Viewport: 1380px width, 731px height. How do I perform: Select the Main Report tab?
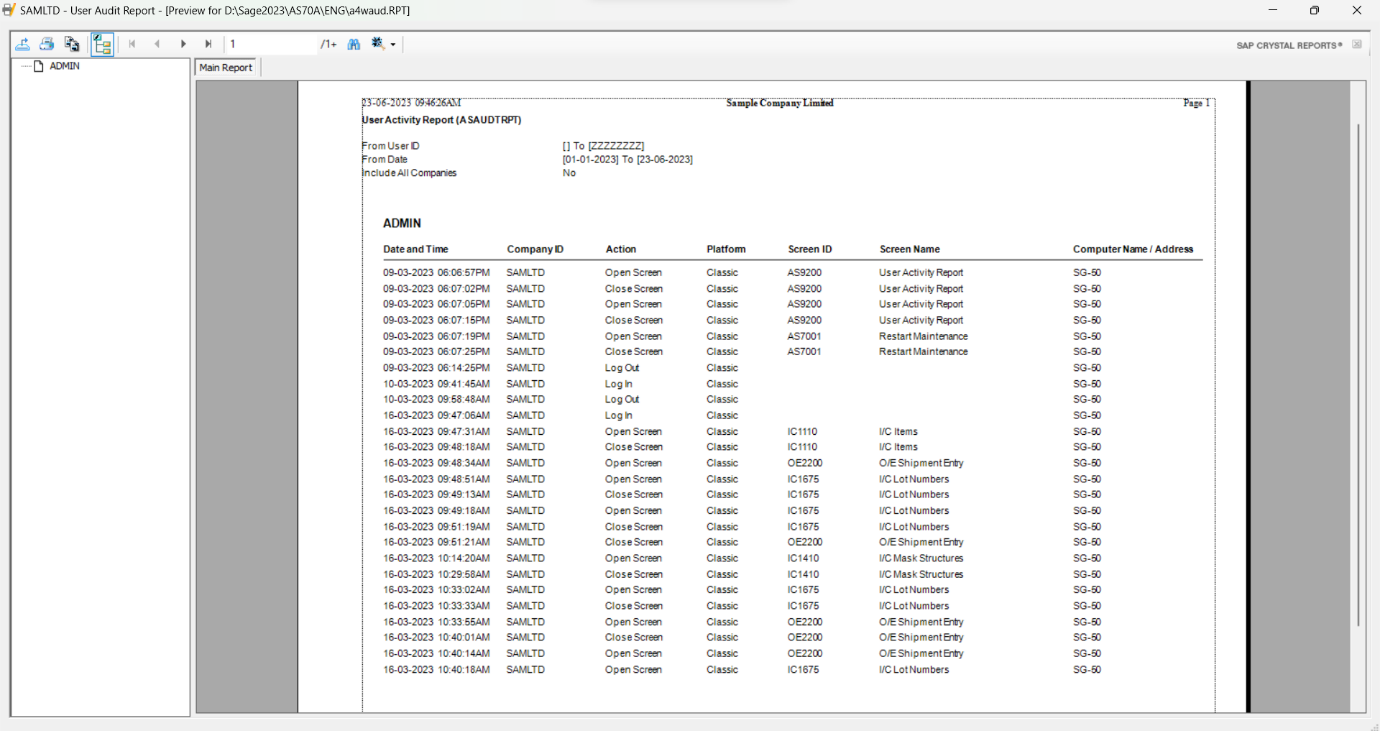pos(226,68)
